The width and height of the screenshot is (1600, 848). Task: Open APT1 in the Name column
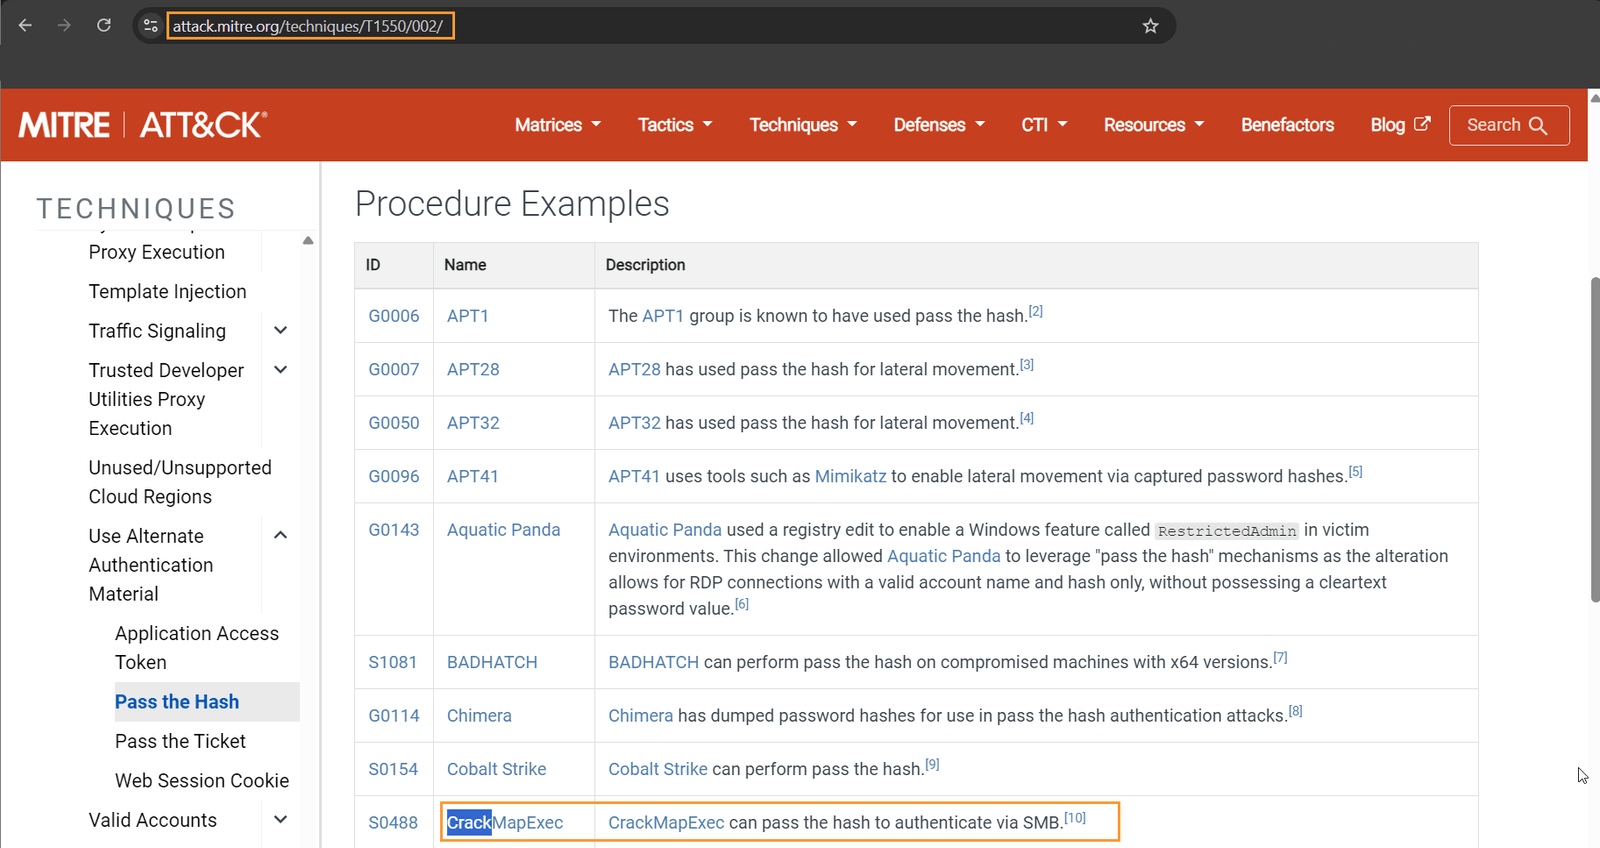point(468,316)
